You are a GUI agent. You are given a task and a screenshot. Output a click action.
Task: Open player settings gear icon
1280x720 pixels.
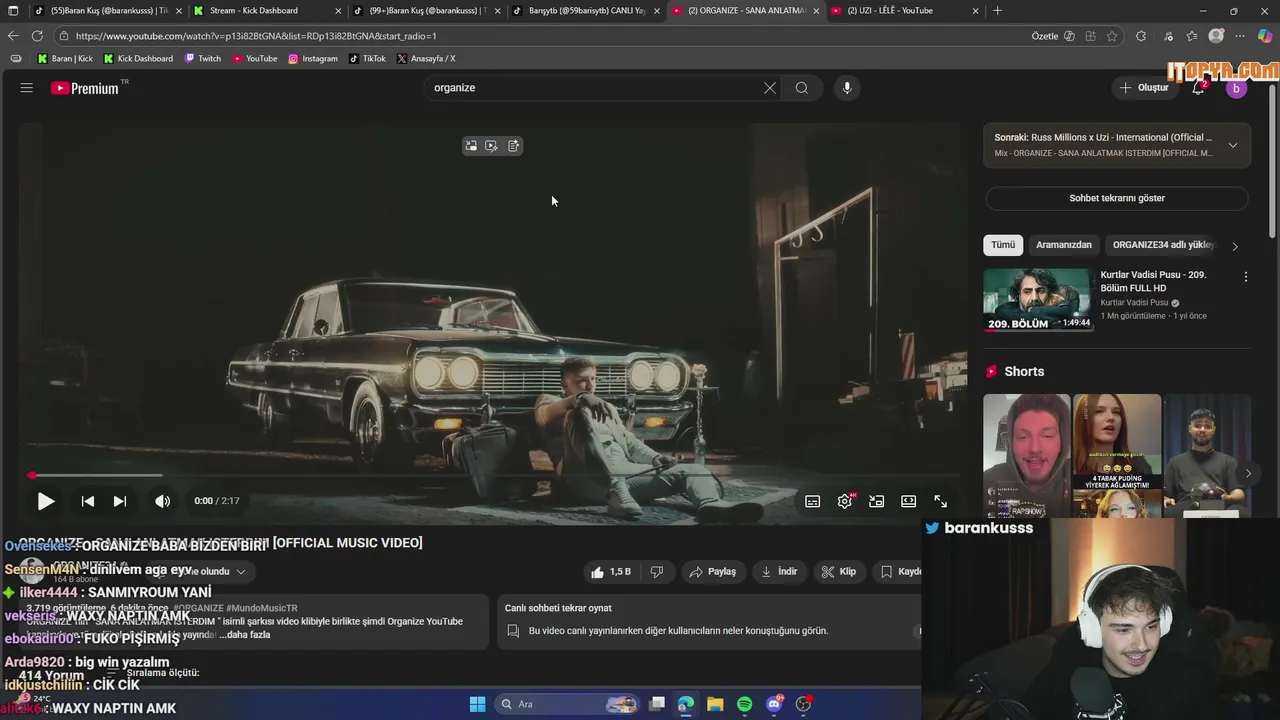[x=845, y=501]
